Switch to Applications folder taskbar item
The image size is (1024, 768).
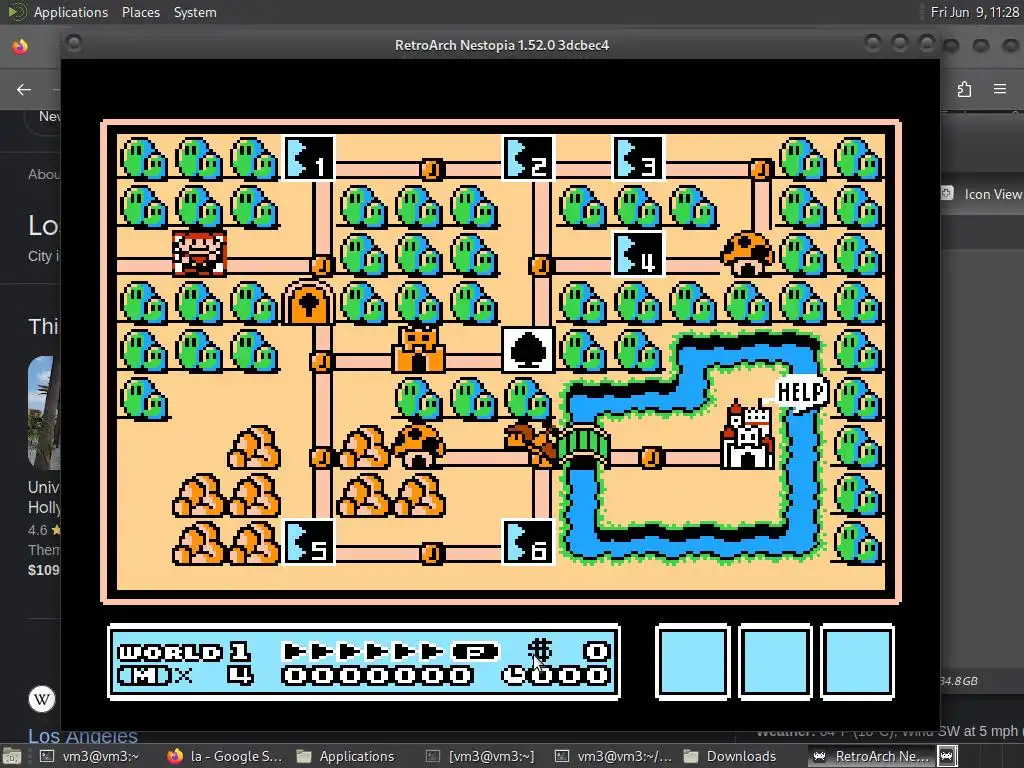click(345, 756)
